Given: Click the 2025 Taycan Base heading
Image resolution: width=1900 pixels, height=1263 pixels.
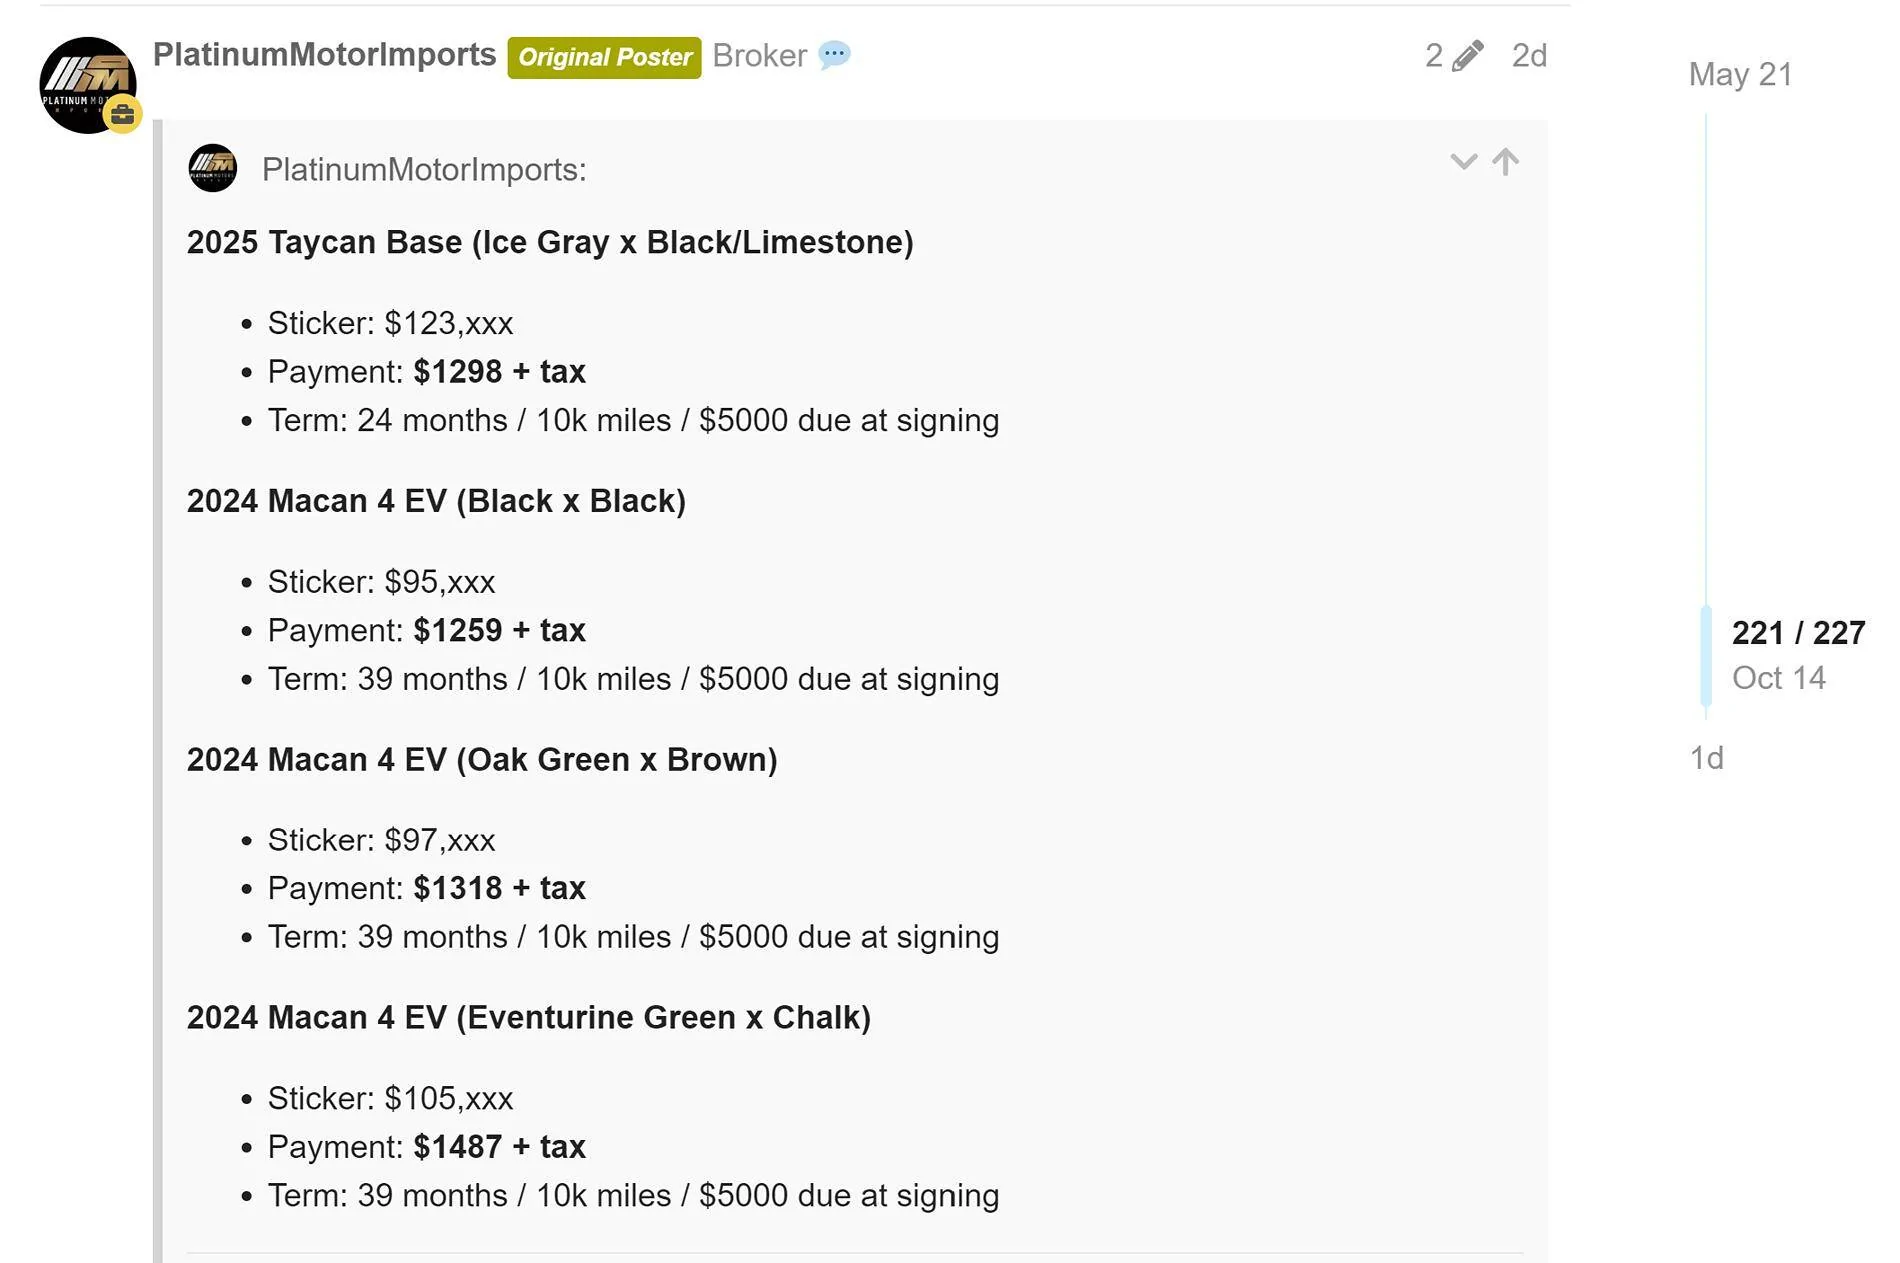Looking at the screenshot, I should 550,242.
